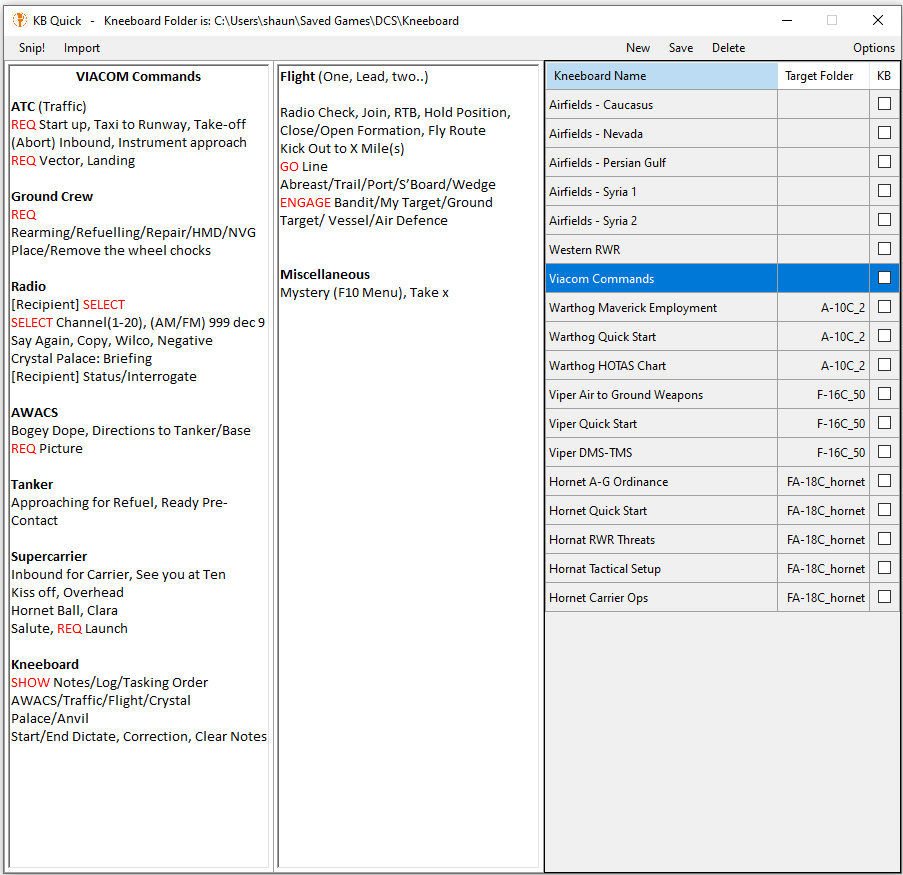The width and height of the screenshot is (903, 875).
Task: Enable KB checkbox for Airfields - Caucasus
Action: pos(884,104)
